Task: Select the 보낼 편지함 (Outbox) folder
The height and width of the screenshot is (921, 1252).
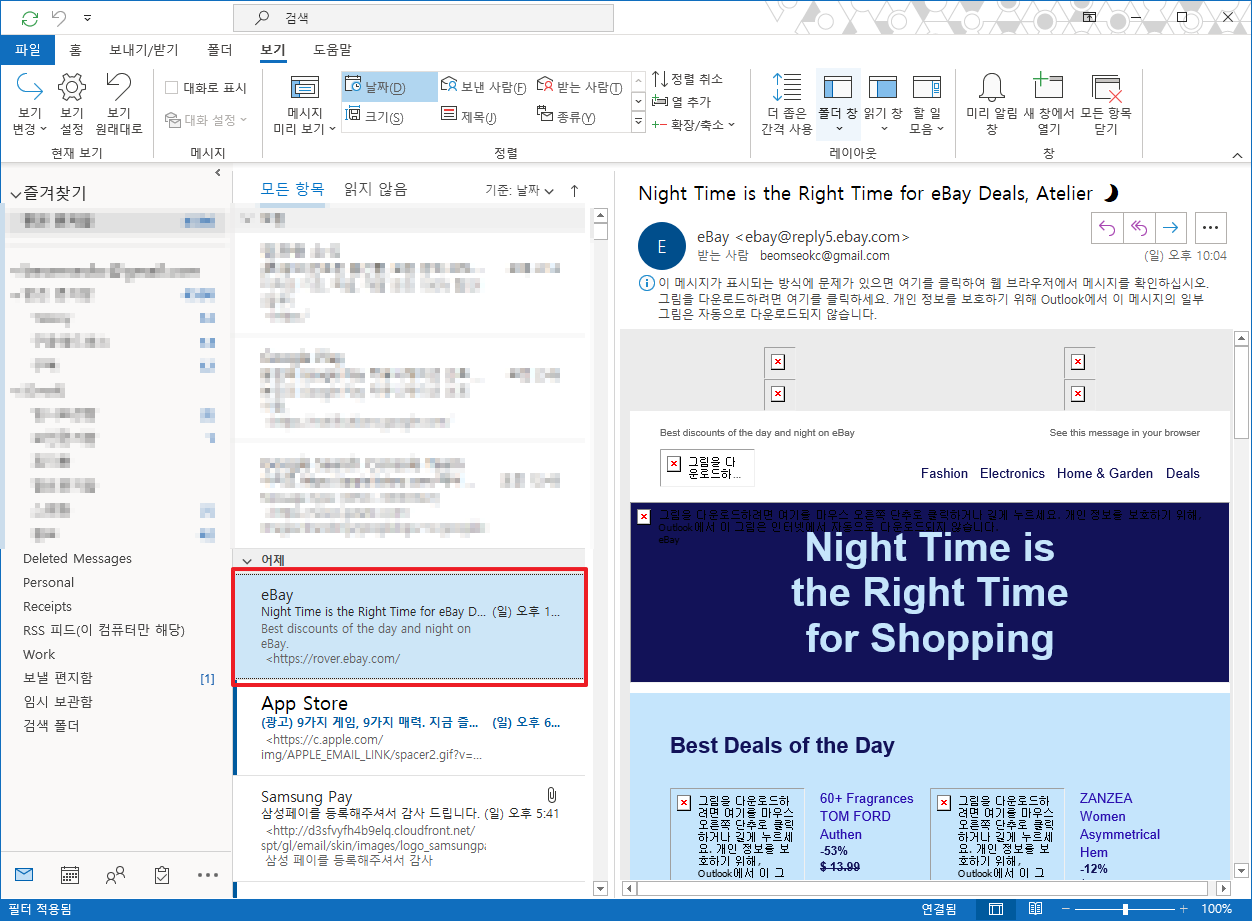Action: 57,678
